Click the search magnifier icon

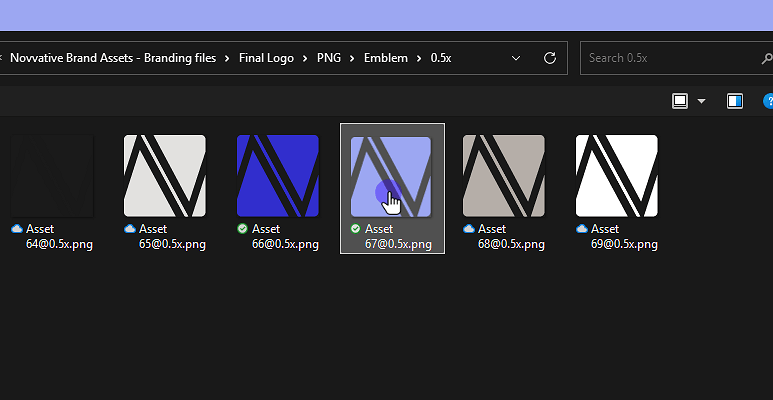(767, 59)
